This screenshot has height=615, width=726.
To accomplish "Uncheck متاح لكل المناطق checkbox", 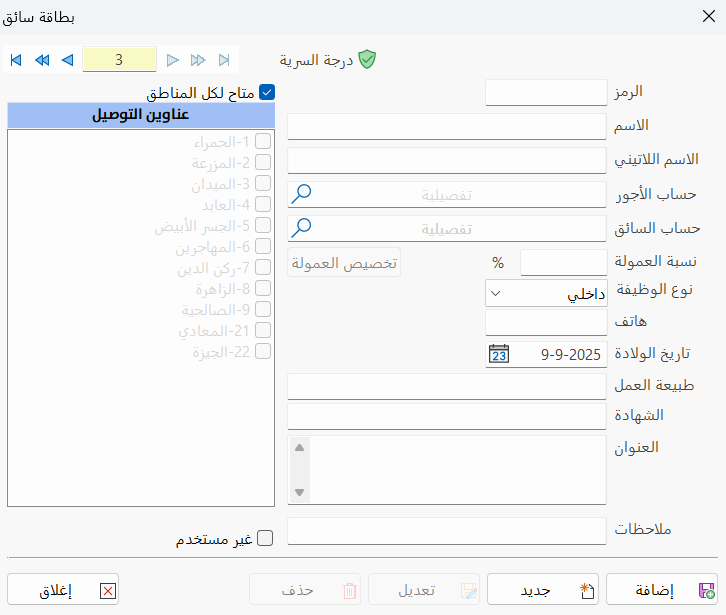I will 267,92.
